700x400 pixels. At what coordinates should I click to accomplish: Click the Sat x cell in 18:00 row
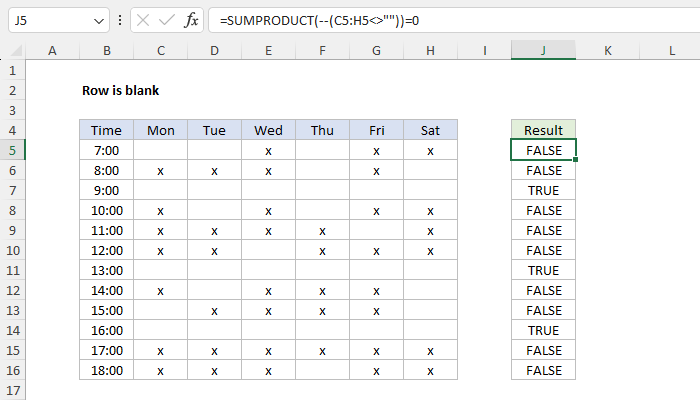(430, 370)
